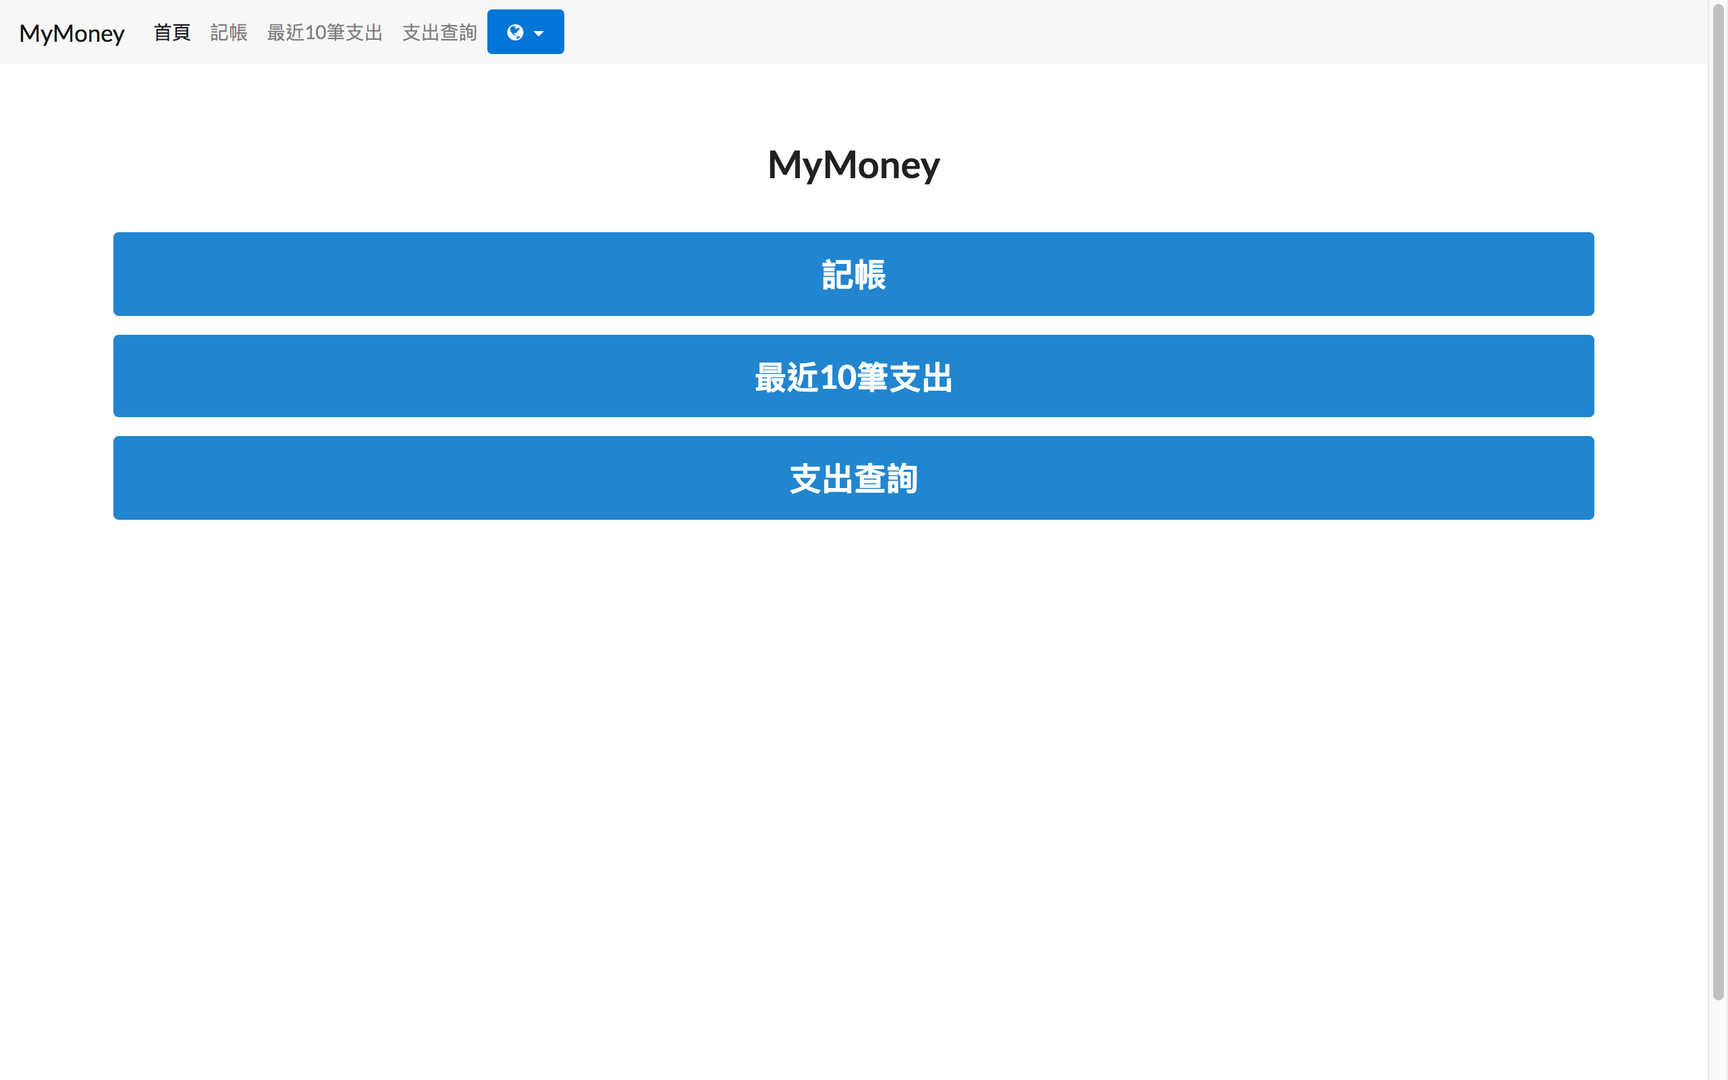The image size is (1728, 1080).
Task: Open 記帳 from the top navbar
Action: coord(229,33)
